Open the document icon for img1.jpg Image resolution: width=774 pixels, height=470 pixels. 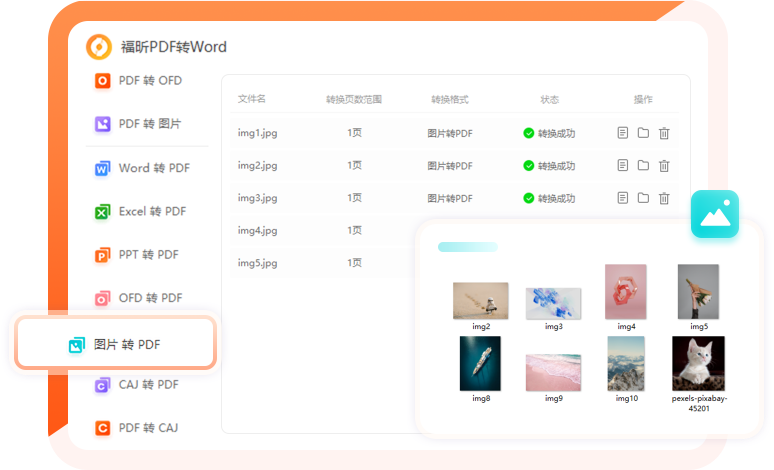[x=622, y=133]
